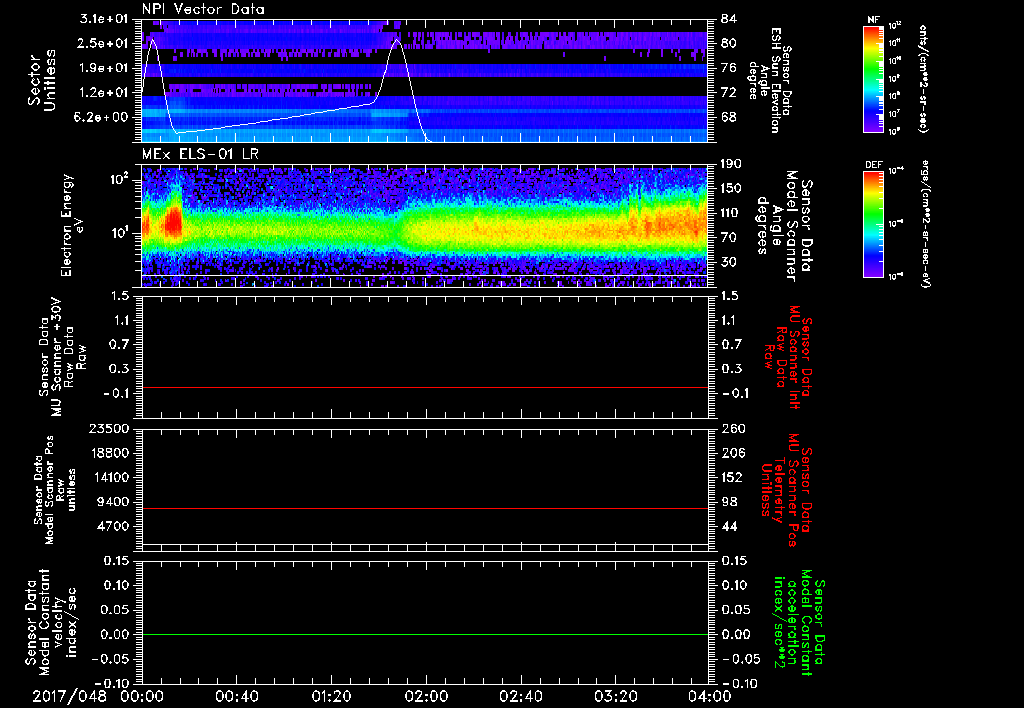
Task: Click the 84 degree elevation tick
Action: (x=729, y=18)
